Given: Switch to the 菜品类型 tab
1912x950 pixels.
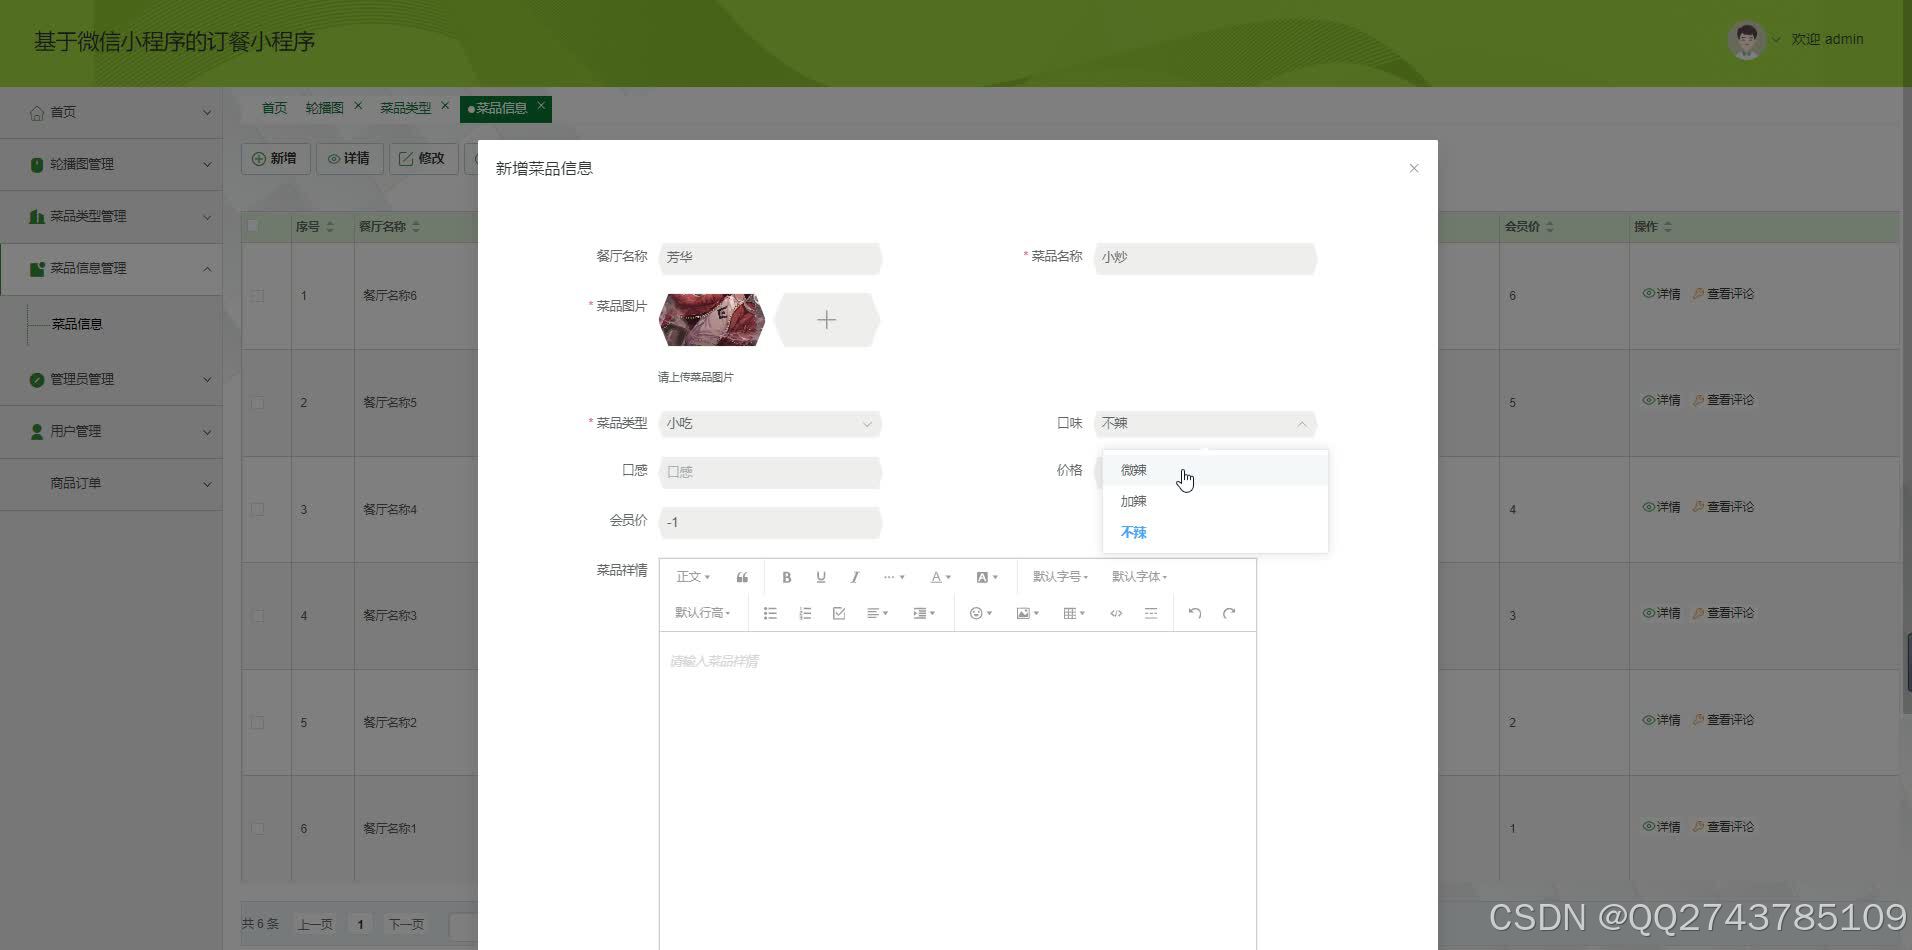Looking at the screenshot, I should click(x=405, y=108).
